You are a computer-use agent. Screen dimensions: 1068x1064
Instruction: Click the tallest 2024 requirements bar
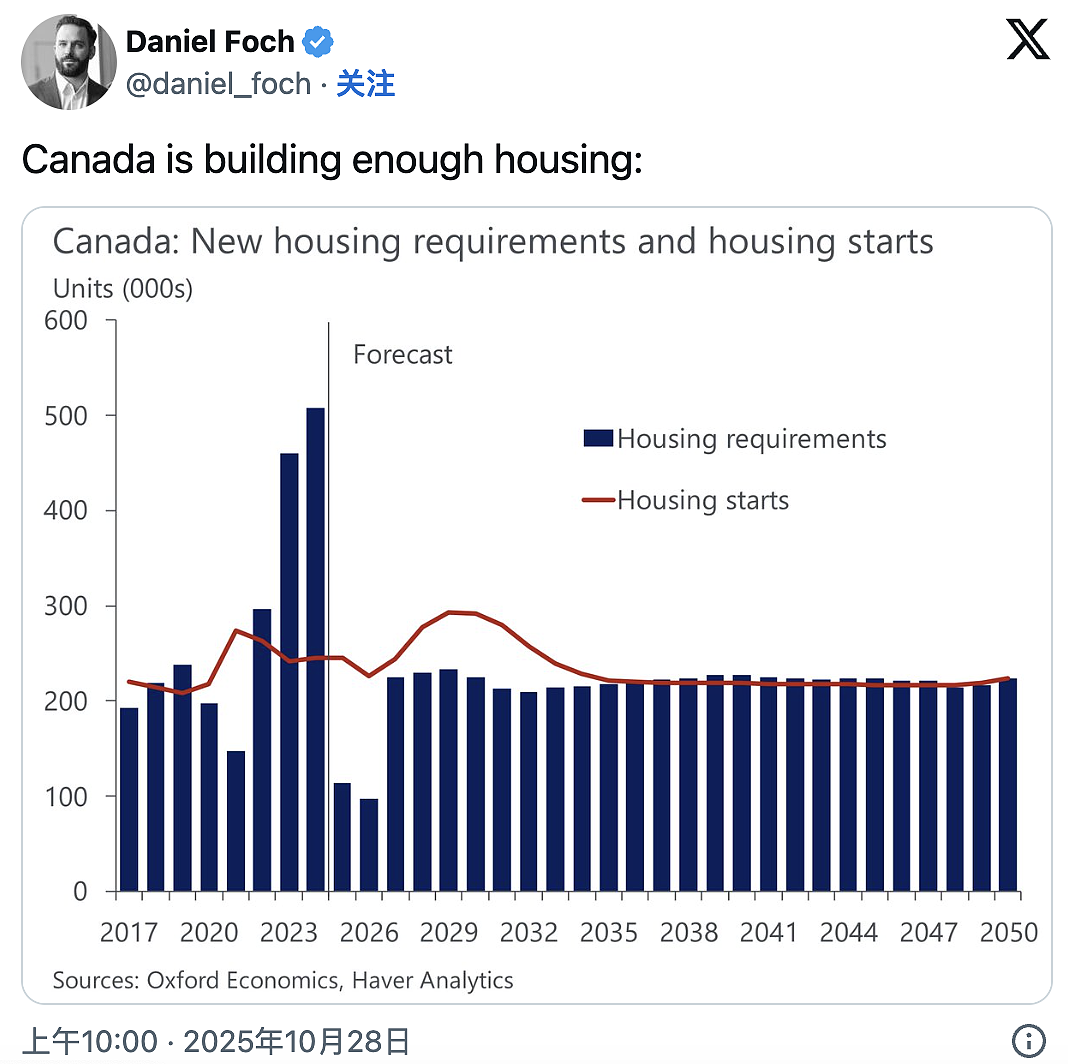(315, 649)
